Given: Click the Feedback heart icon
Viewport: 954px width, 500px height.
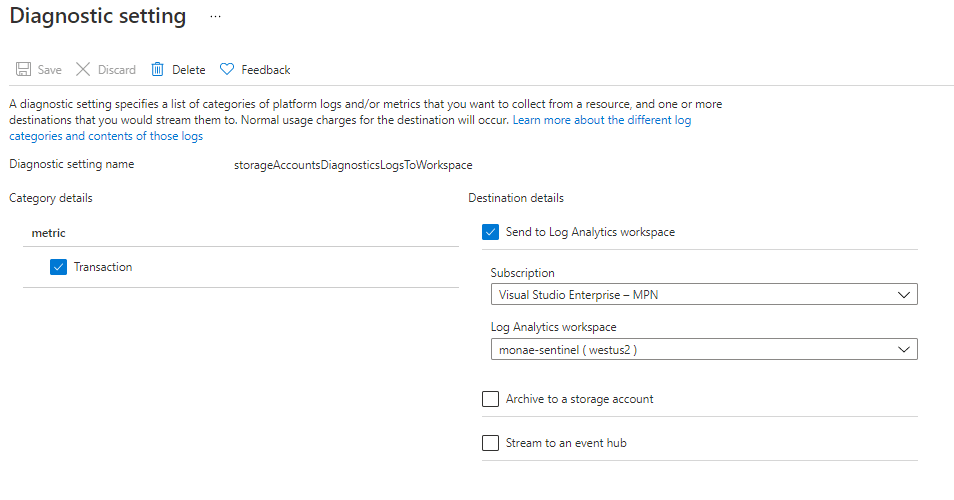Looking at the screenshot, I should pos(227,70).
